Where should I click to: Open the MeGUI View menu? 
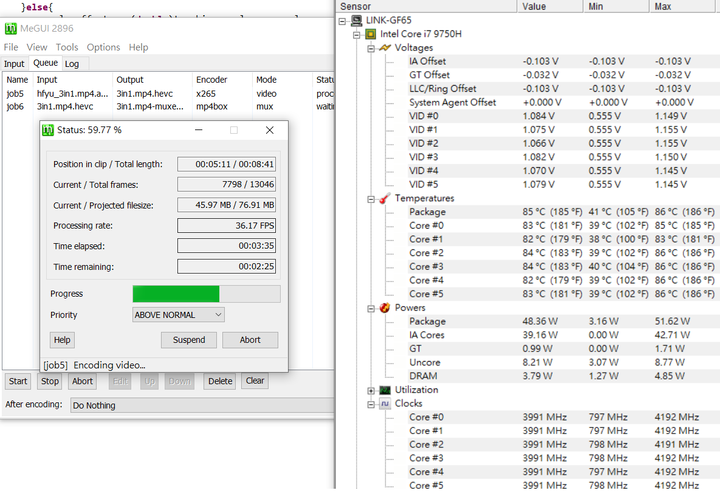[37, 47]
